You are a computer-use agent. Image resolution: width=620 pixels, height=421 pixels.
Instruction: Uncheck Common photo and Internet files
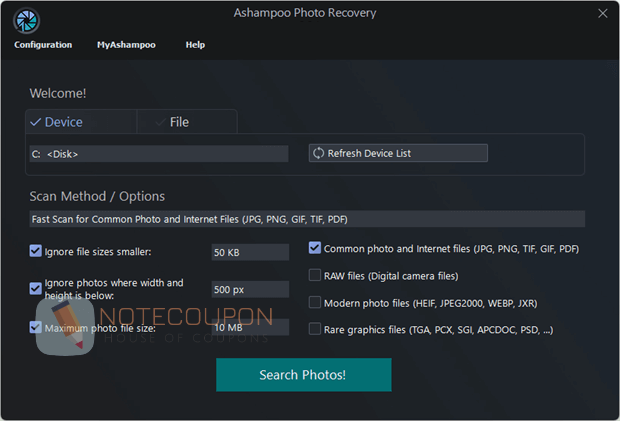315,248
